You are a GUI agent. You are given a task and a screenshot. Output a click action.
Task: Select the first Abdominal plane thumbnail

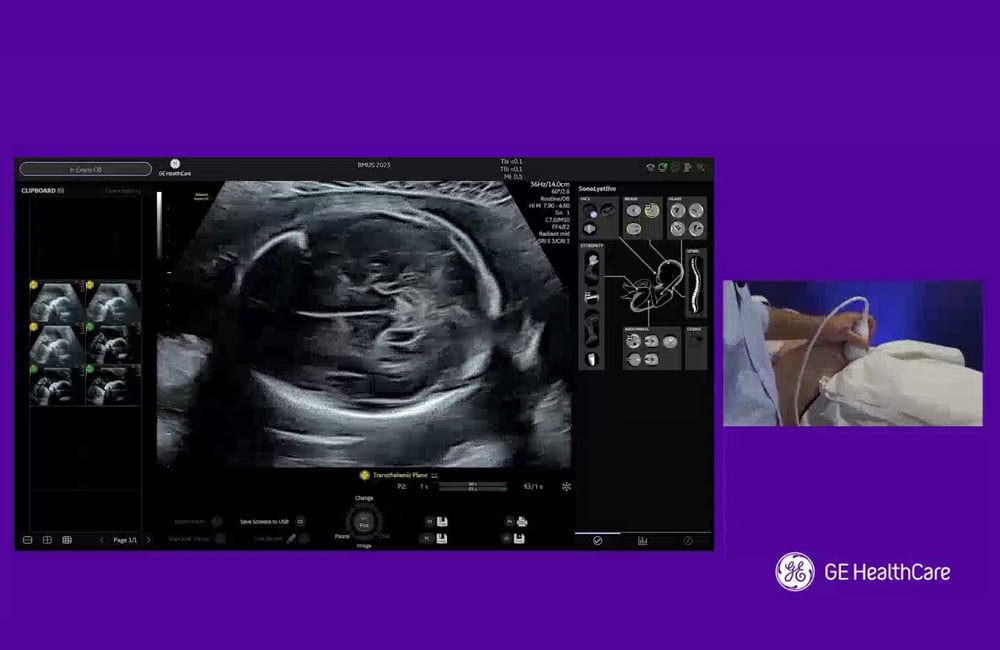633,341
